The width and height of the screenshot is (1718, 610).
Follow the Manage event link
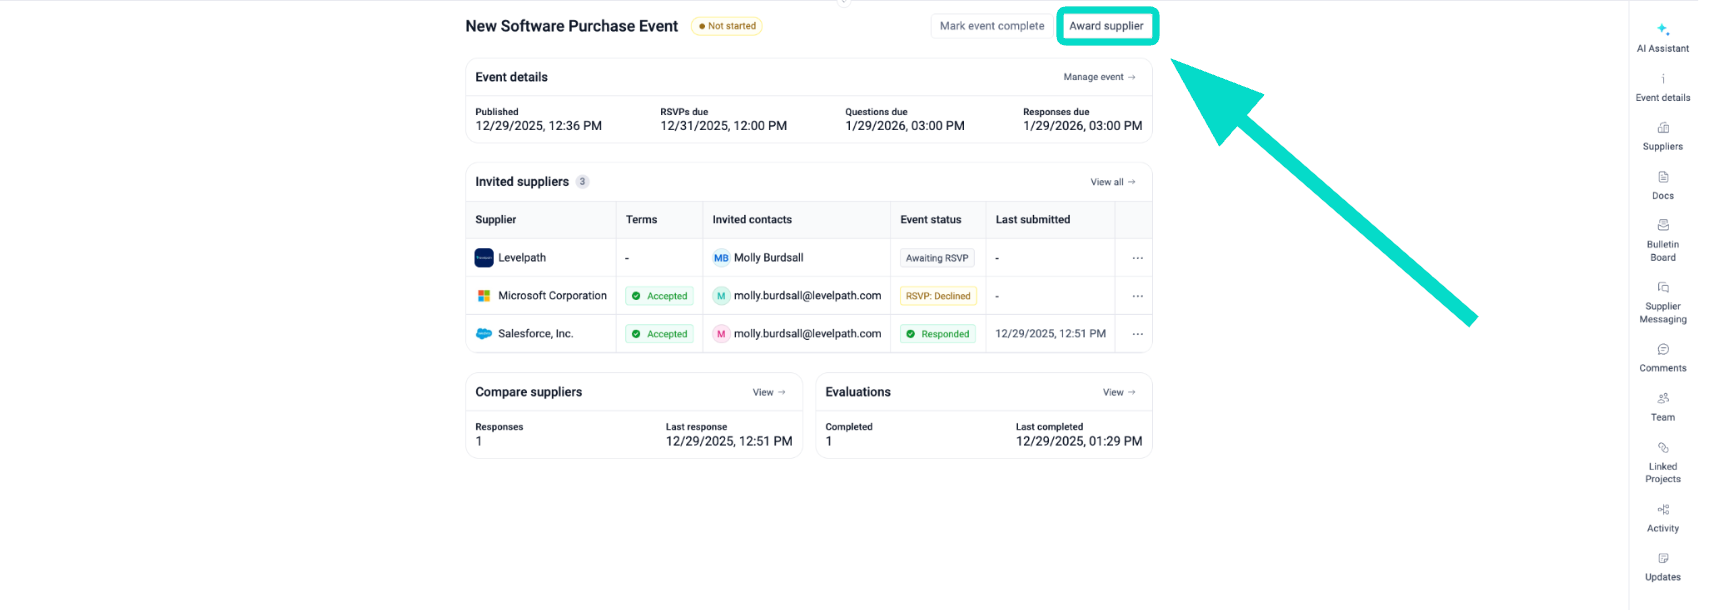tap(1099, 77)
